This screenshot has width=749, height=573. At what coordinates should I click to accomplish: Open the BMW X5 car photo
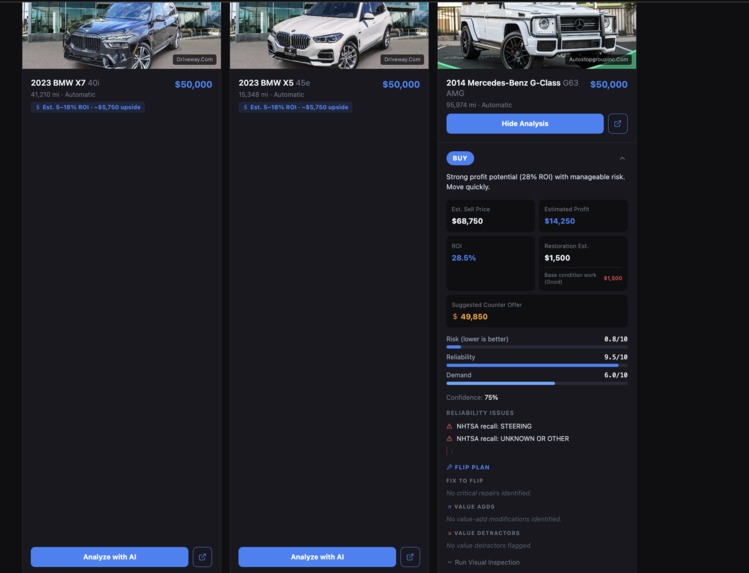pos(329,35)
